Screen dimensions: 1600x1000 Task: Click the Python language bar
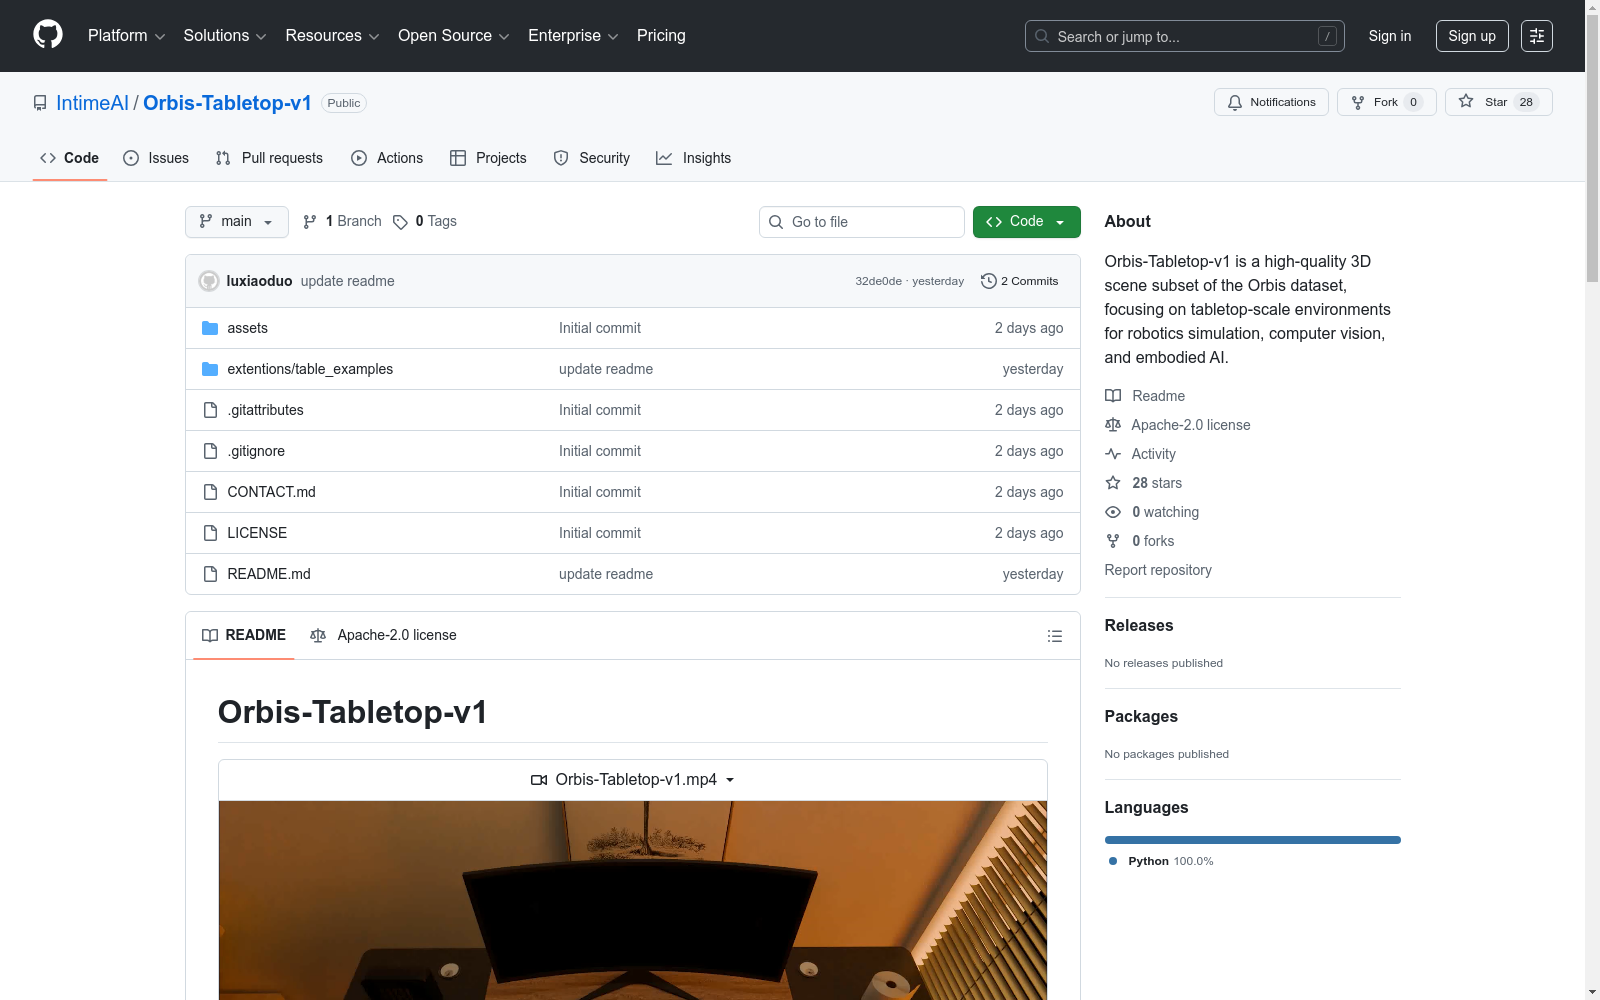[1252, 840]
